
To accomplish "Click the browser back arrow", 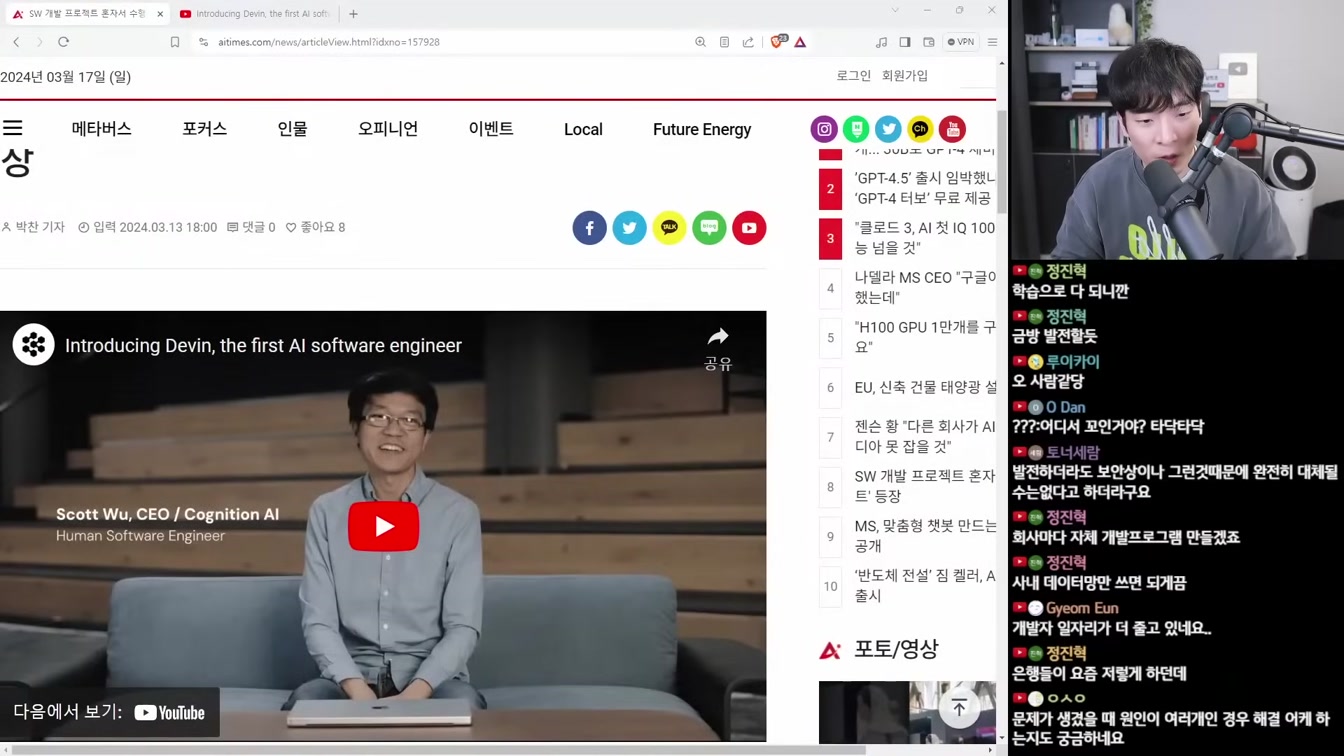I will (x=16, y=42).
